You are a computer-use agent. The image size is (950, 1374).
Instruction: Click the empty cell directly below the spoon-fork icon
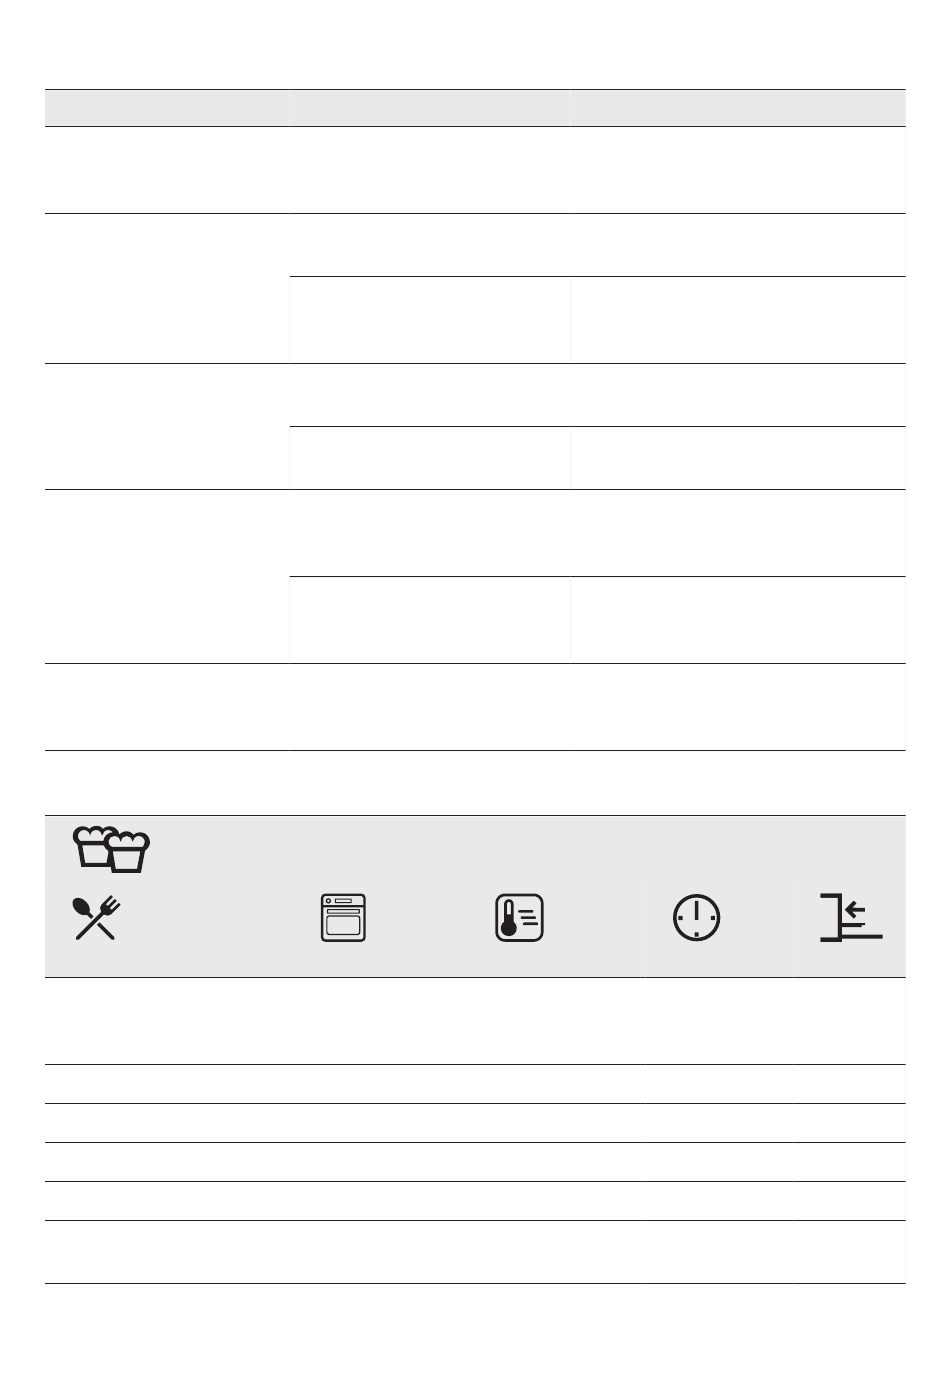(x=167, y=1021)
